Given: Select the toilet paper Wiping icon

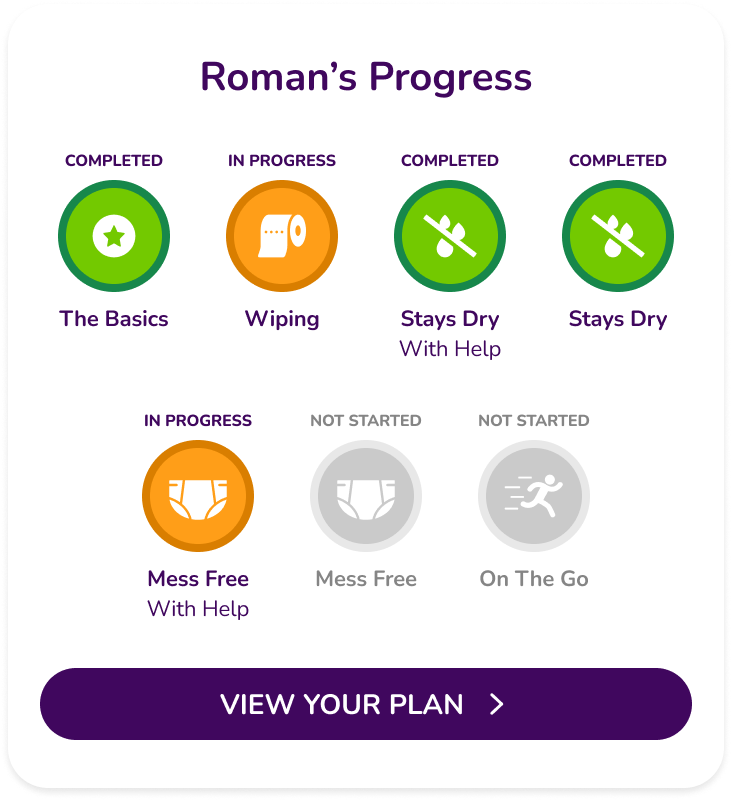Looking at the screenshot, I should [282, 236].
